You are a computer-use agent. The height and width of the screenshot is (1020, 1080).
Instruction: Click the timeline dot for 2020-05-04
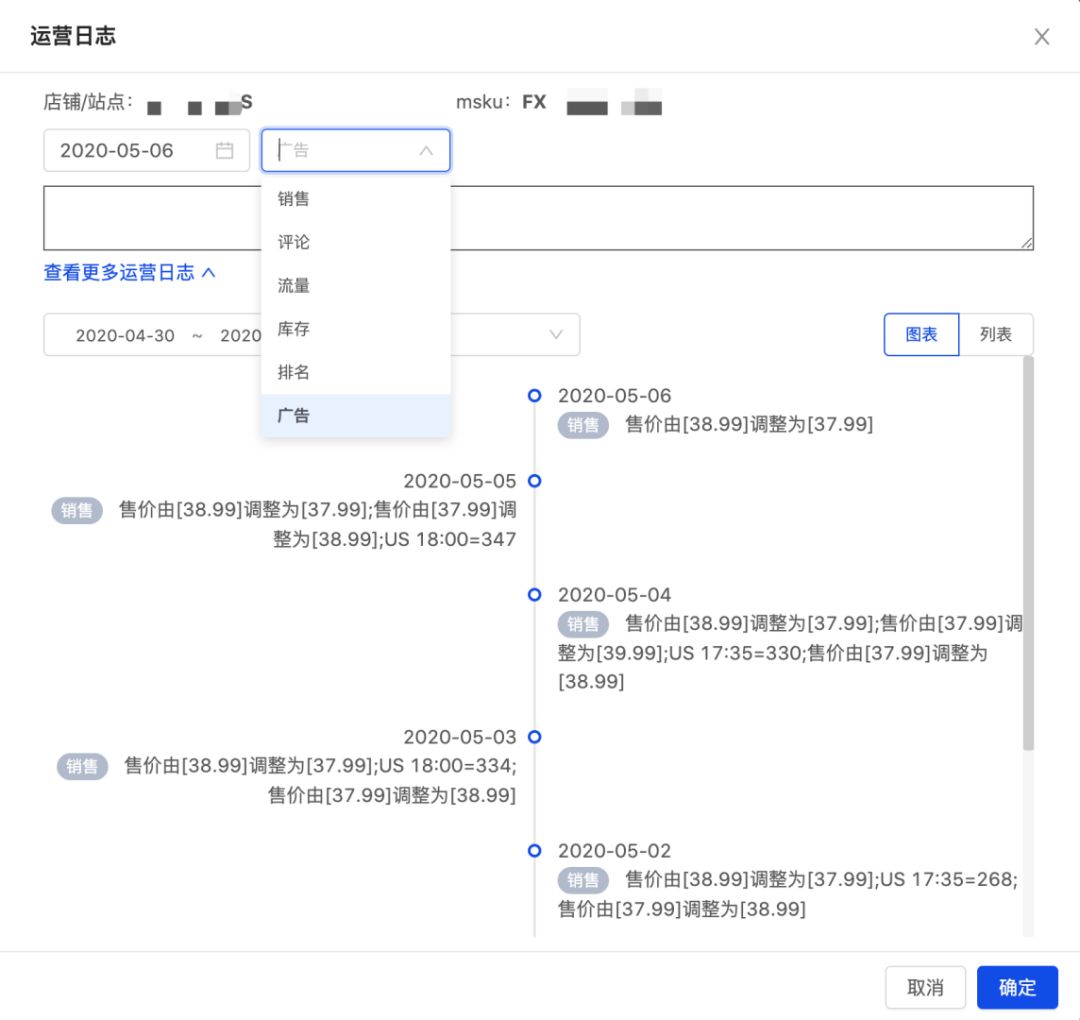(536, 594)
